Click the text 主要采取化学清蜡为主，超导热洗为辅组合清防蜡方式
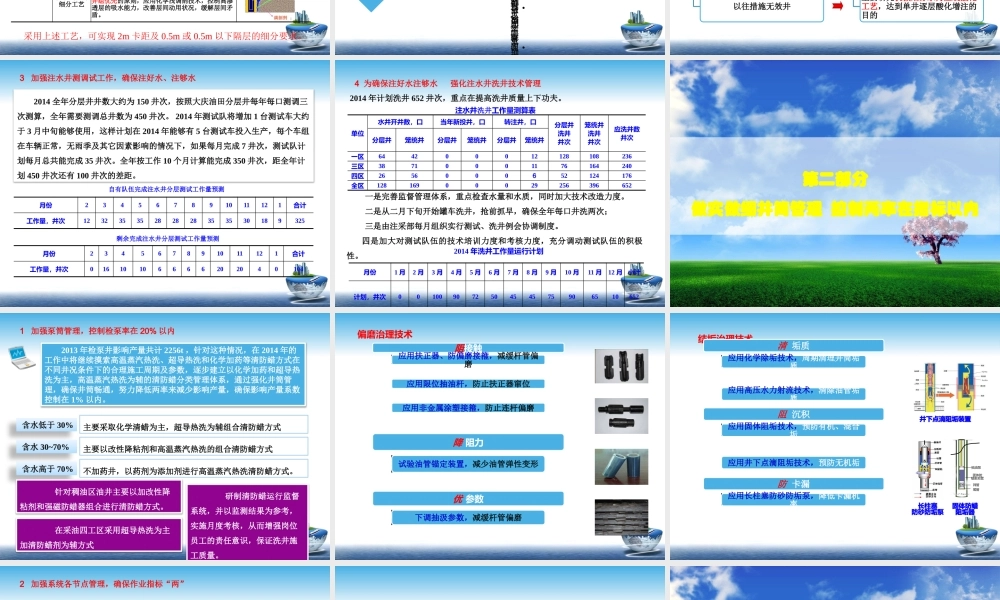 coord(182,427)
